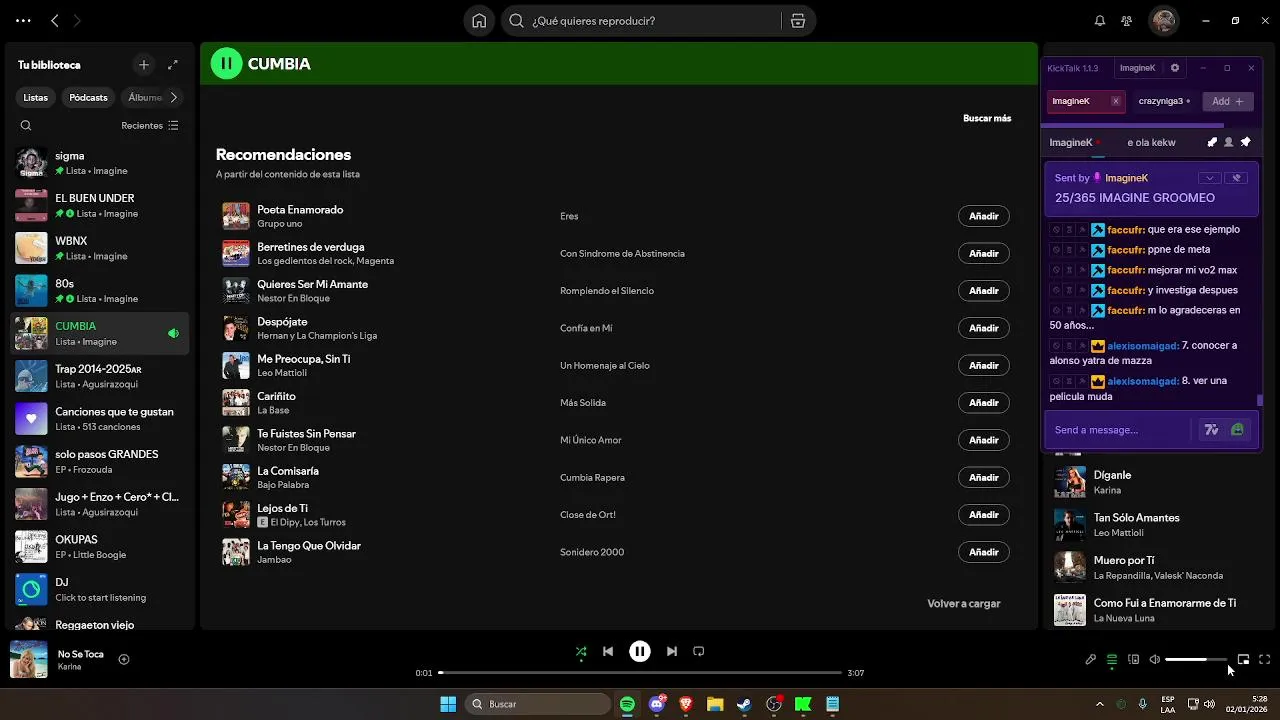The height and width of the screenshot is (720, 1280).
Task: Skip to next track
Action: (x=672, y=651)
